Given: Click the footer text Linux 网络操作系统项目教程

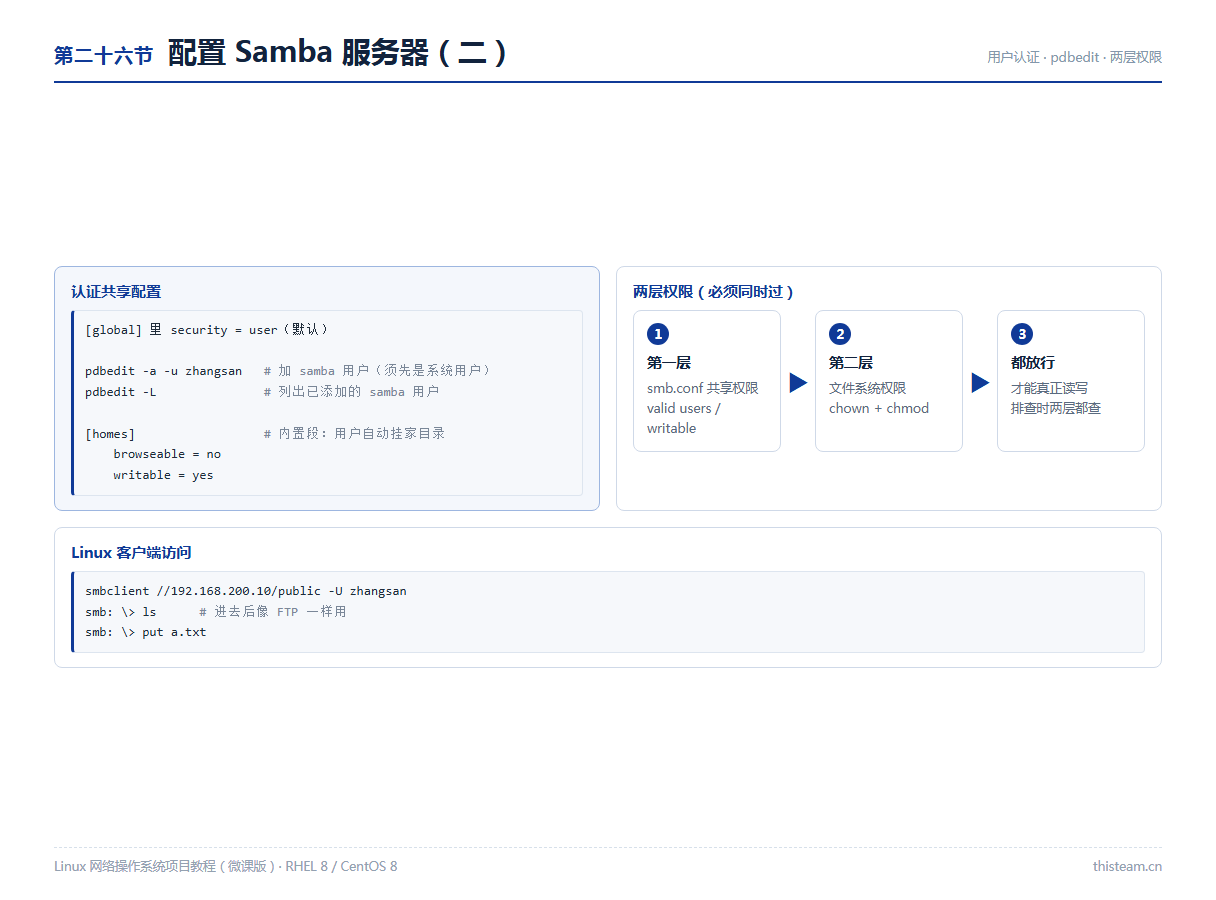Looking at the screenshot, I should point(226,866).
